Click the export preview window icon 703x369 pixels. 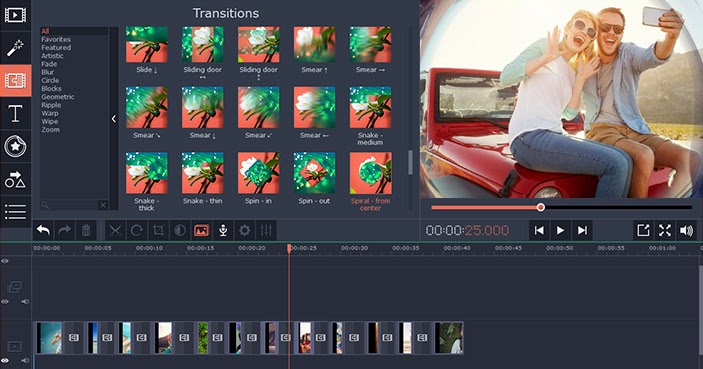tap(643, 230)
